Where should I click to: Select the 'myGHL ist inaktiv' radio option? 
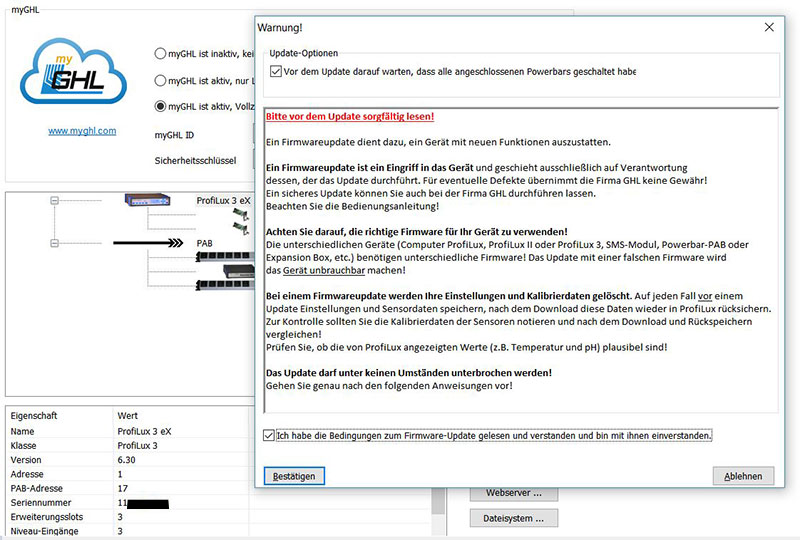161,53
